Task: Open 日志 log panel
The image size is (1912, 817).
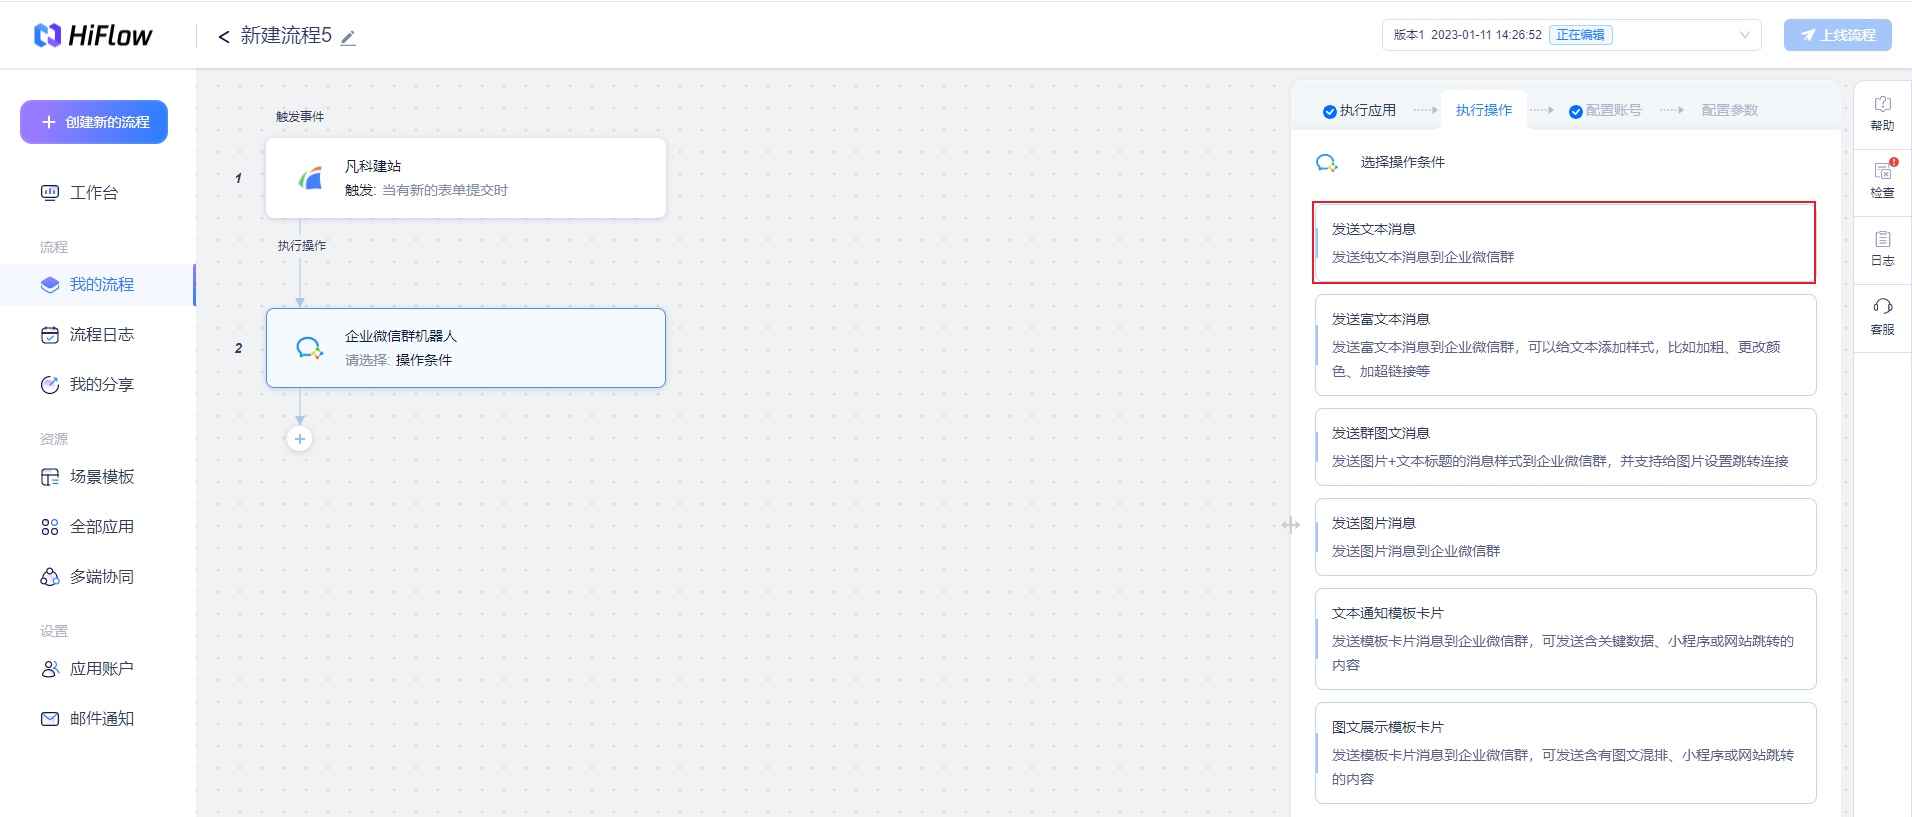Action: click(x=1882, y=249)
